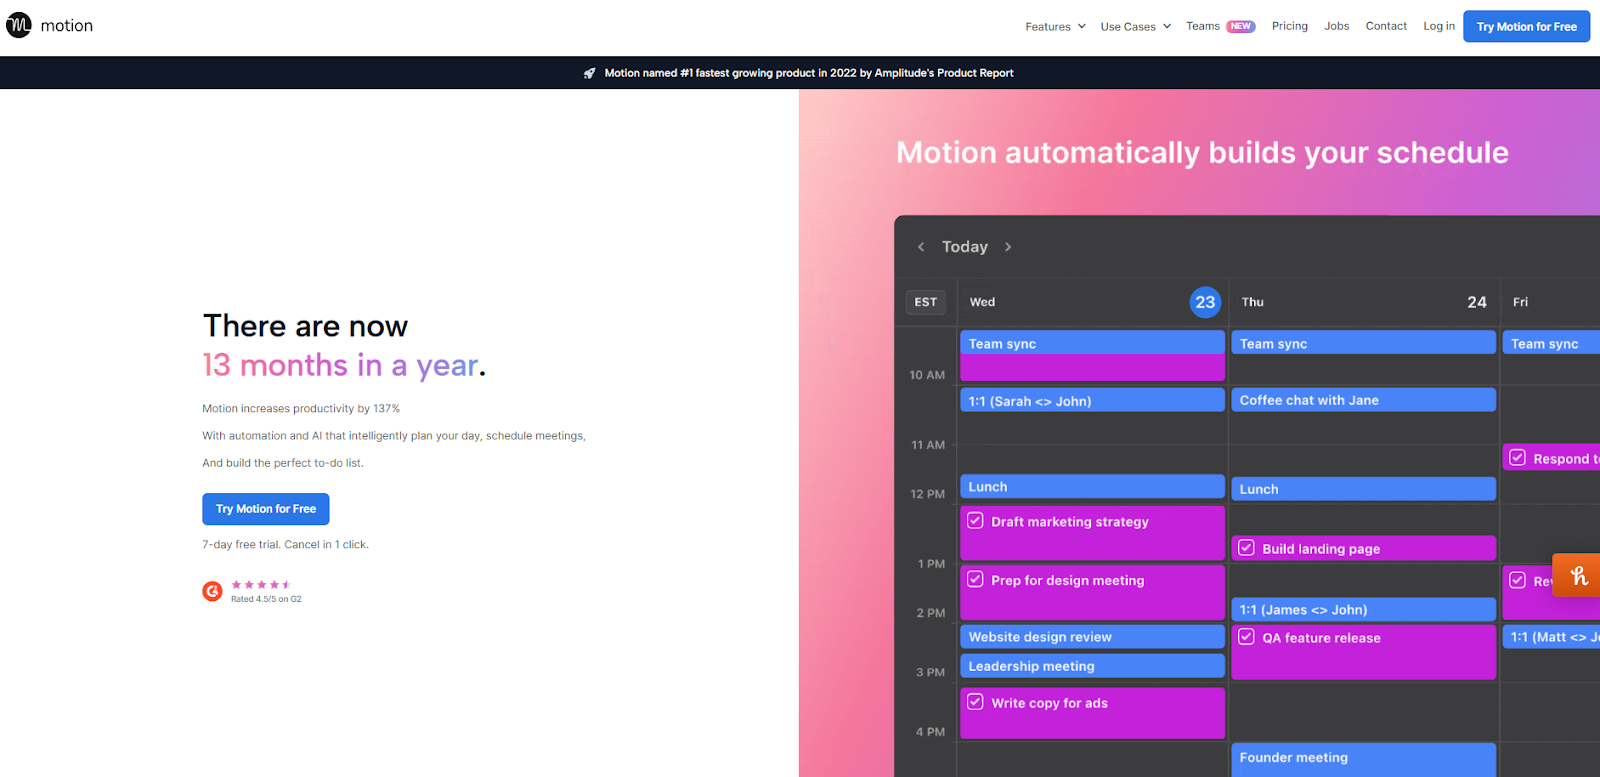Click 'Motion increases productivity by 137%' text
Viewport: 1600px width, 777px height.
(301, 409)
